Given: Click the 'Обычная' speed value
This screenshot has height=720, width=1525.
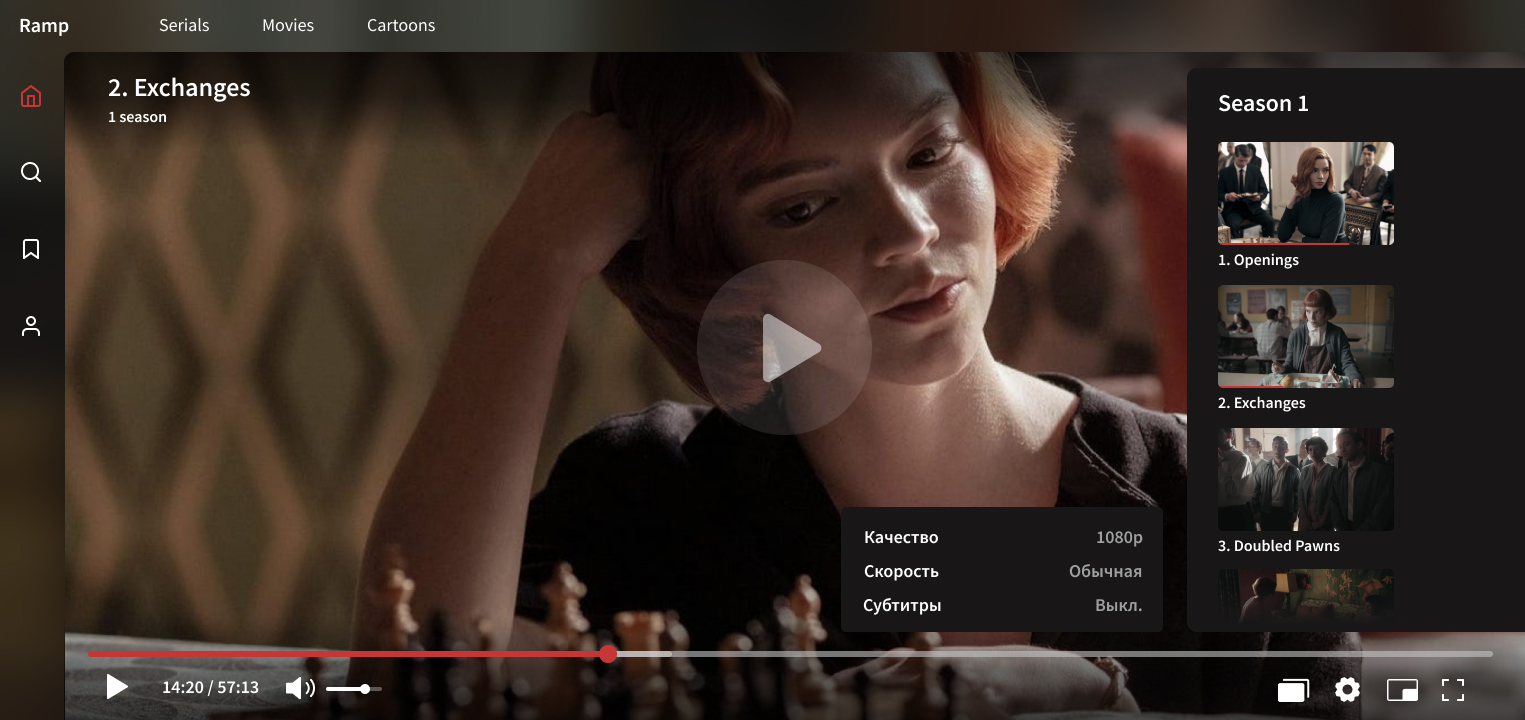Looking at the screenshot, I should [1105, 571].
